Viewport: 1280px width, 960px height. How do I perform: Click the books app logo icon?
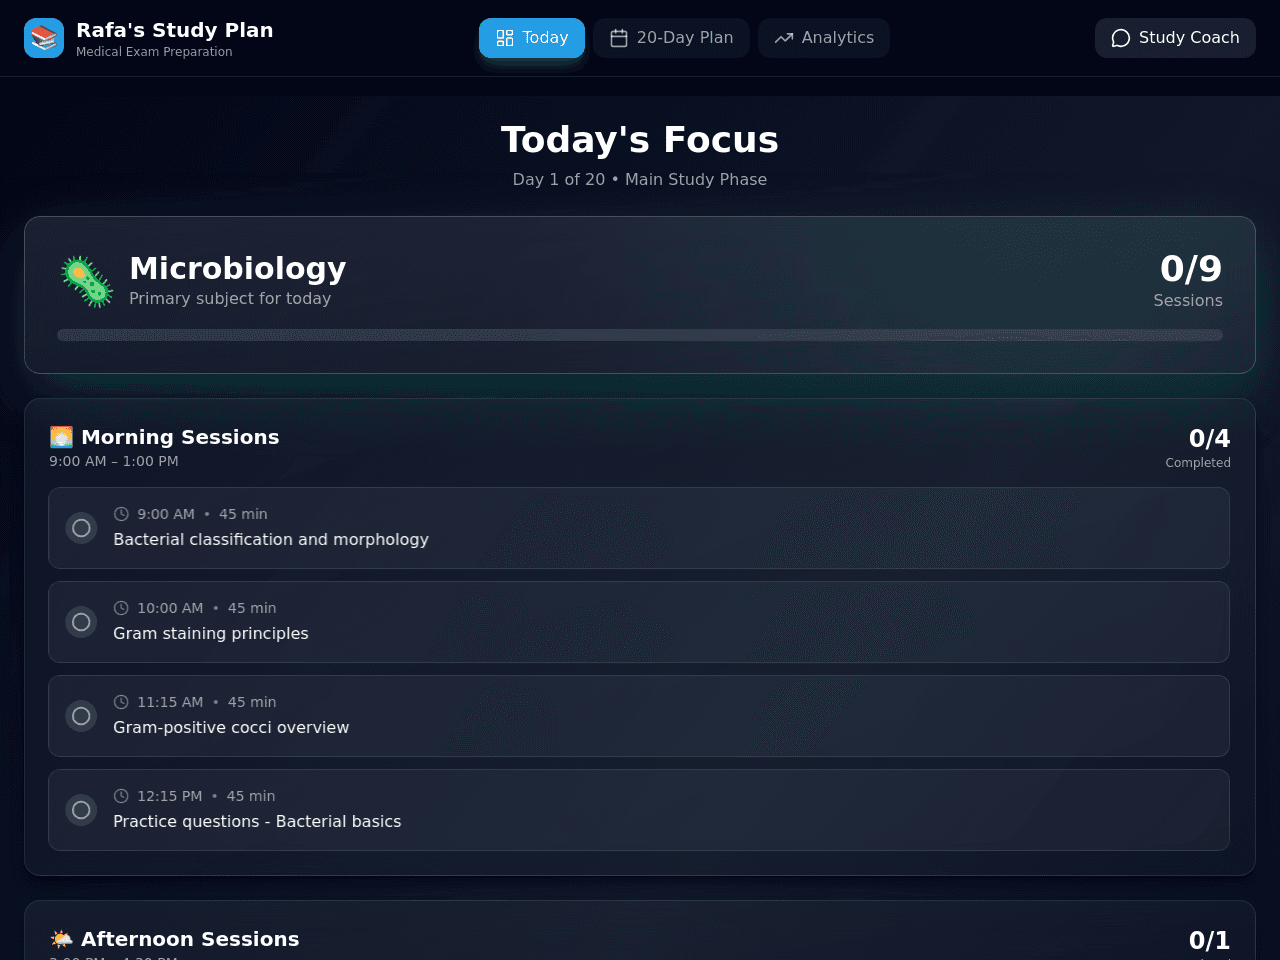44,38
